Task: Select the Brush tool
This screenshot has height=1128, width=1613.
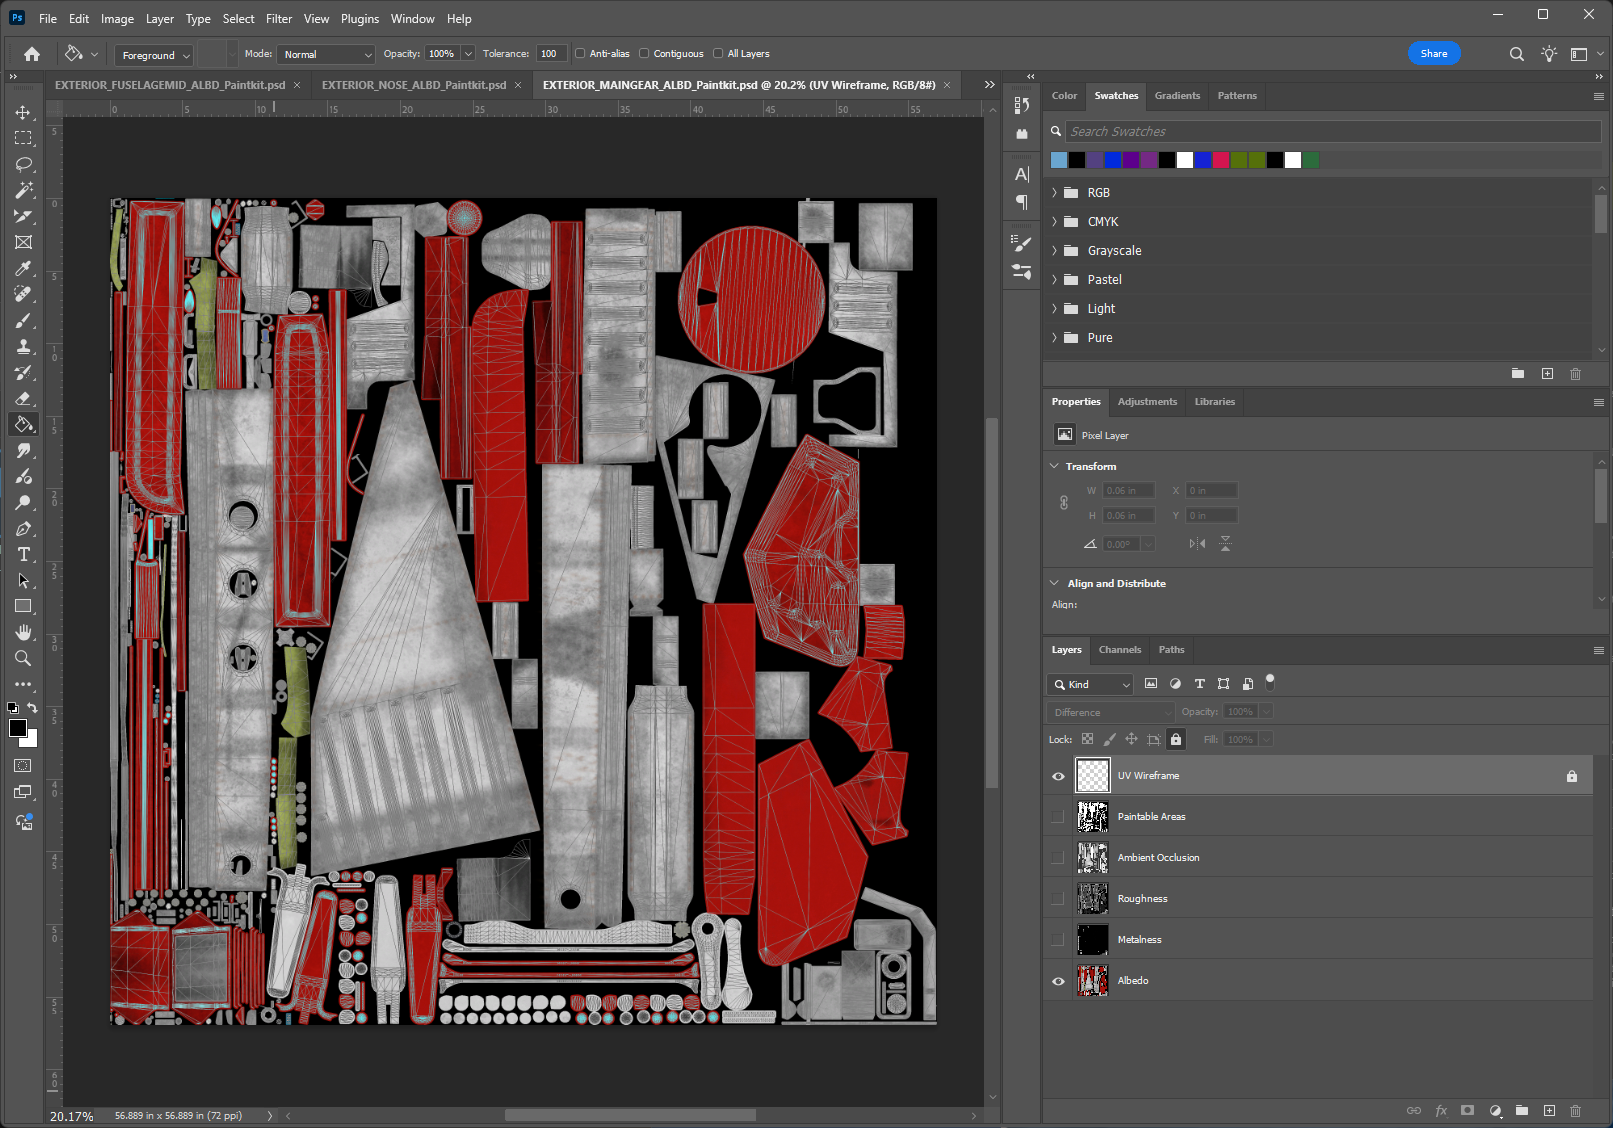Action: click(23, 320)
